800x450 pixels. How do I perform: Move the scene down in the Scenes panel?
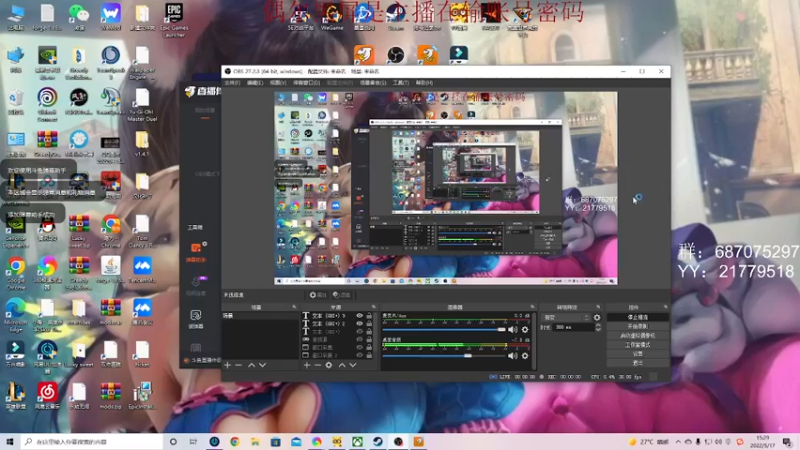coord(262,365)
